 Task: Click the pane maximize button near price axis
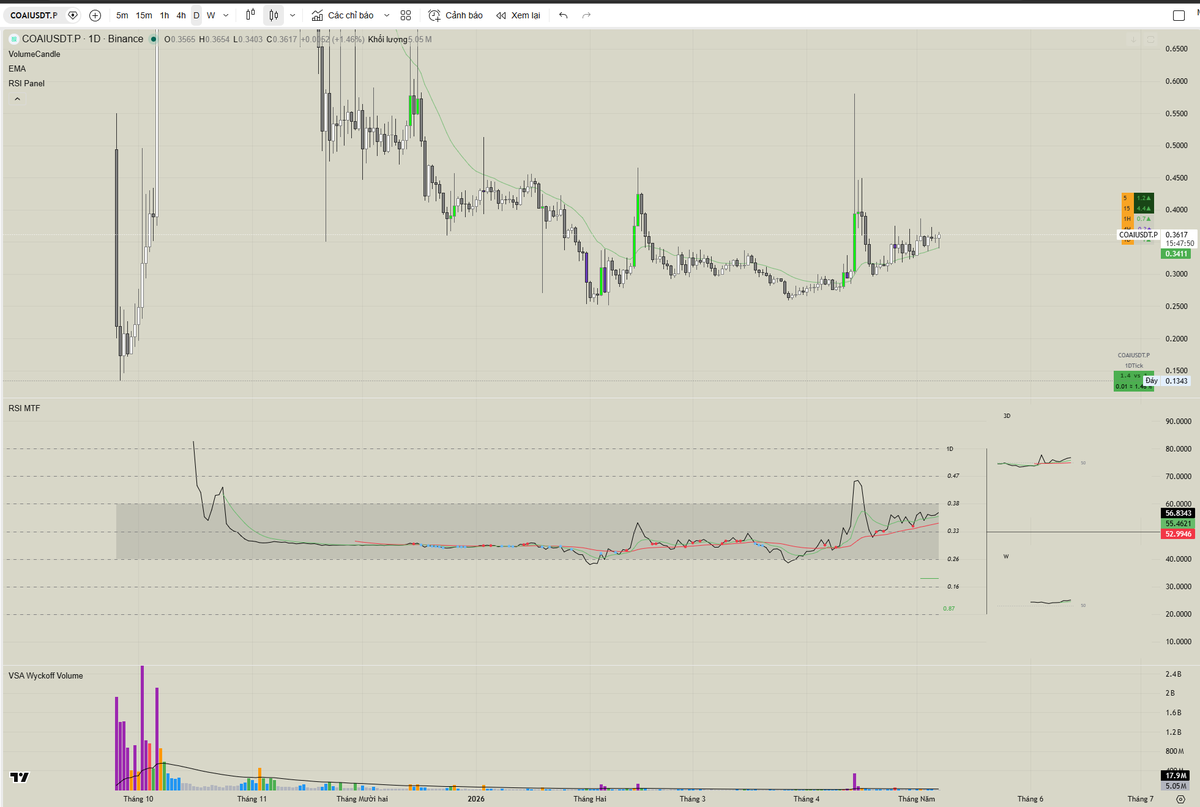pos(1151,40)
